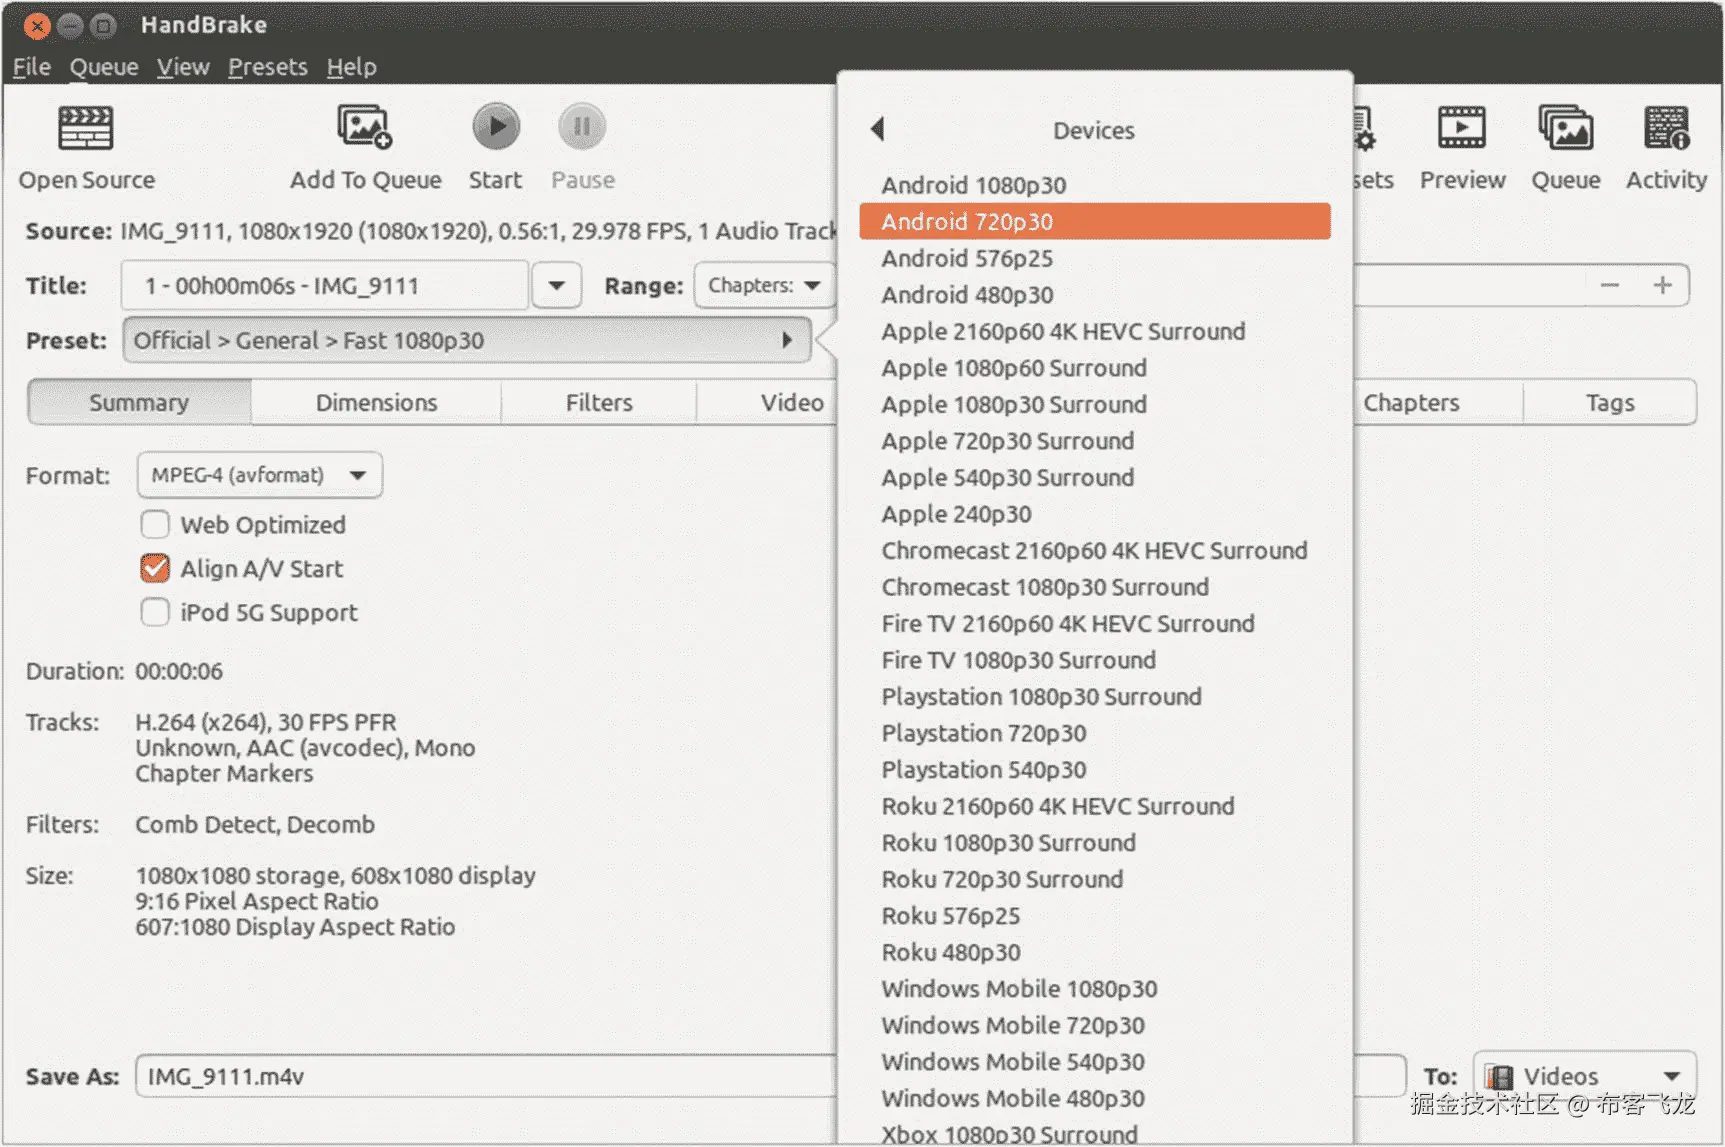Choose the Playstation 720p30 preset
This screenshot has height=1147, width=1725.
(x=1095, y=733)
